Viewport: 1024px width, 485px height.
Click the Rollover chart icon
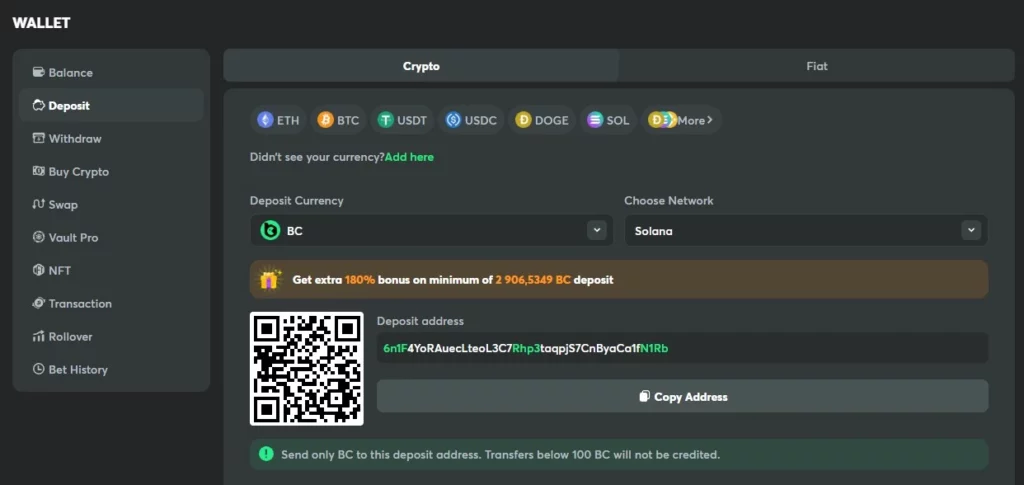pyautogui.click(x=39, y=336)
